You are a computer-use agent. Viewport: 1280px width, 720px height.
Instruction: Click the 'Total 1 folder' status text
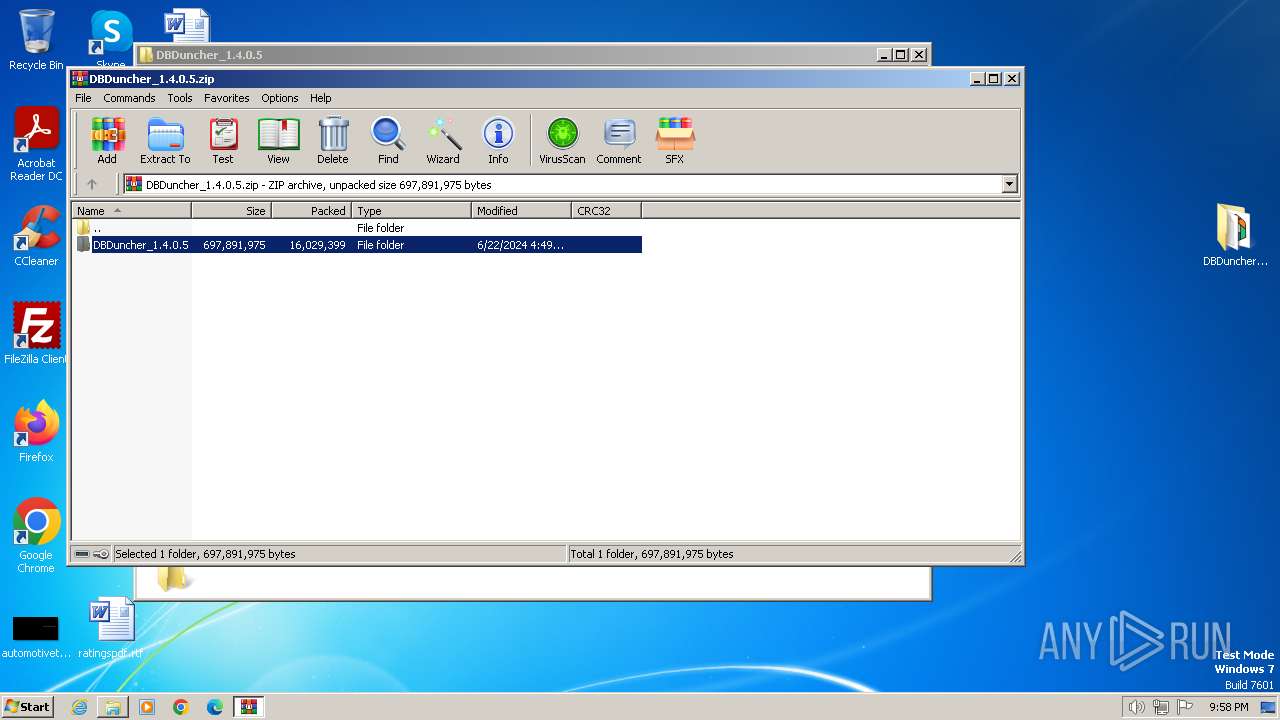(x=651, y=554)
